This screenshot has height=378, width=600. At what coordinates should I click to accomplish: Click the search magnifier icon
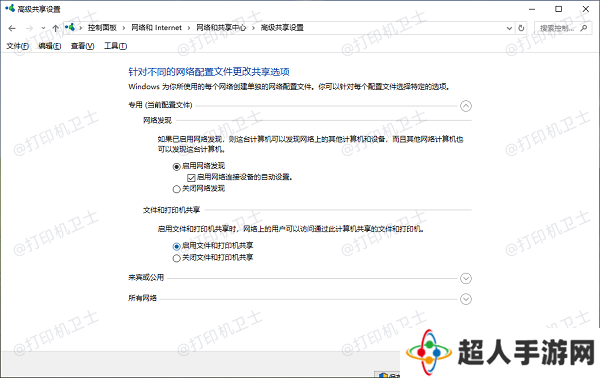(584, 28)
